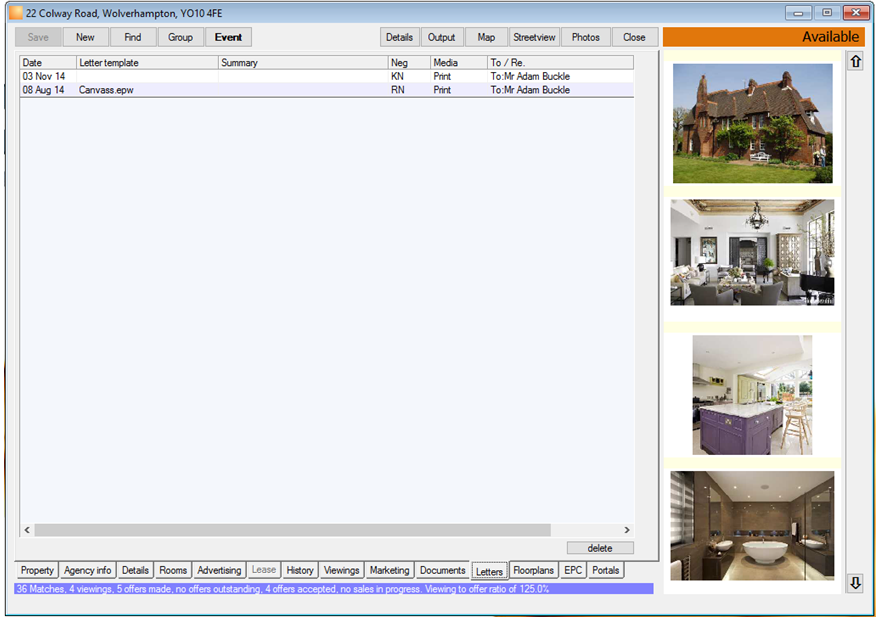Open the purple kitchen island photo thumbnail
Screen dimensions: 877x623
pyautogui.click(x=752, y=395)
